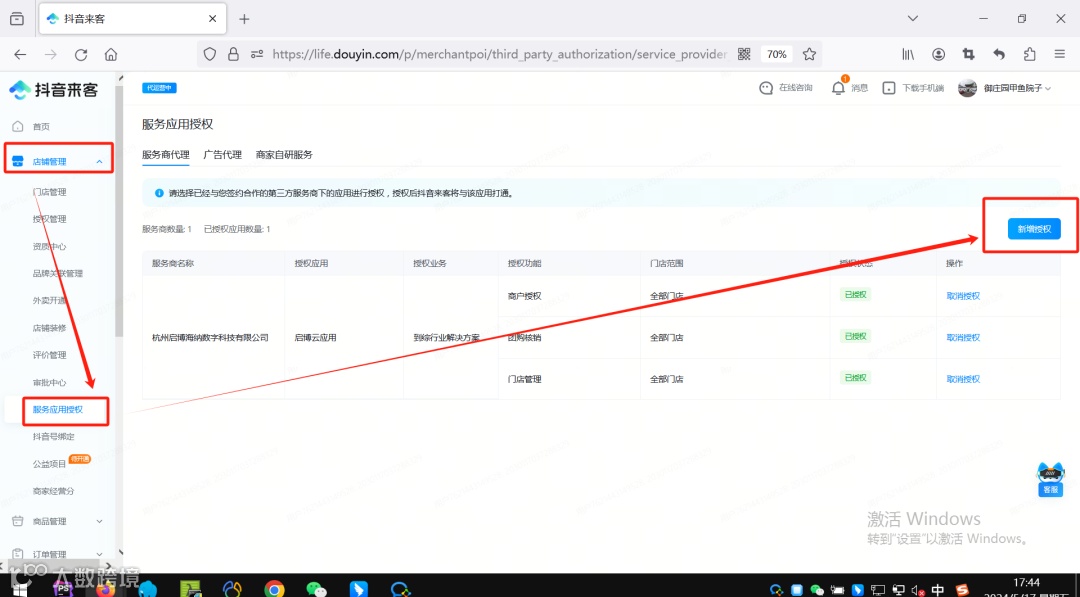Click the 抖音来客 logo in the sidebar

(54, 90)
